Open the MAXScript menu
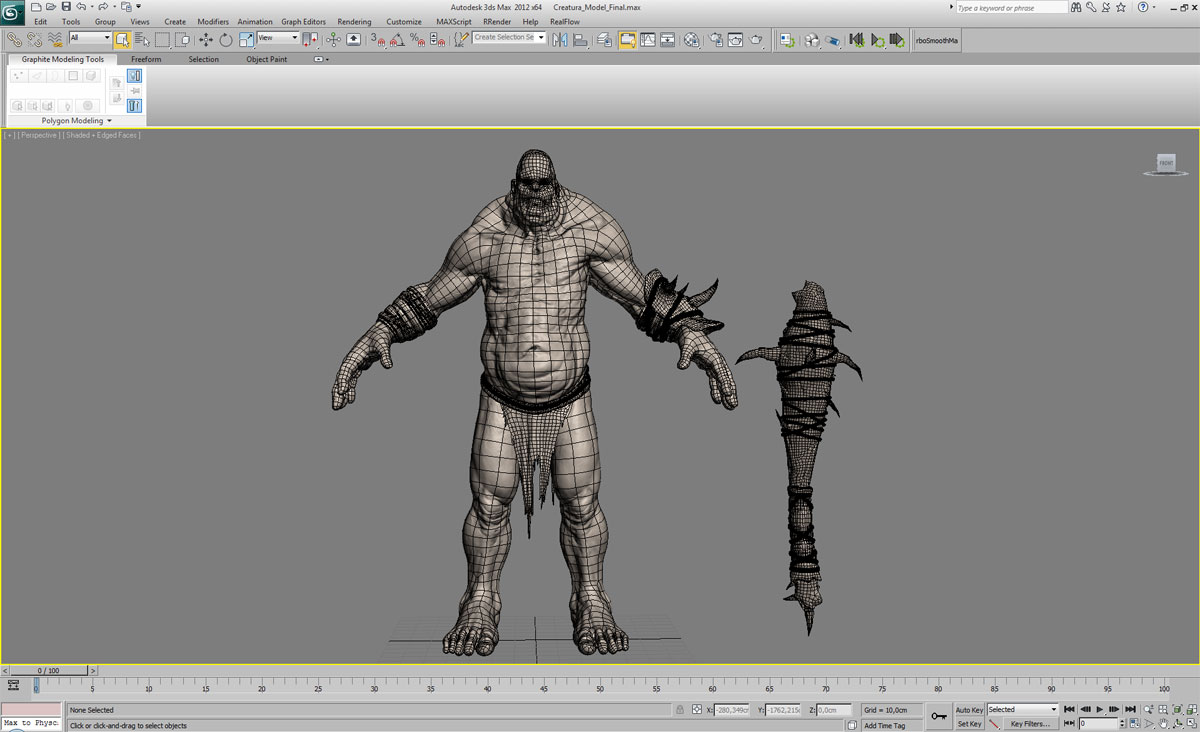The width and height of the screenshot is (1200, 732). pyautogui.click(x=454, y=21)
